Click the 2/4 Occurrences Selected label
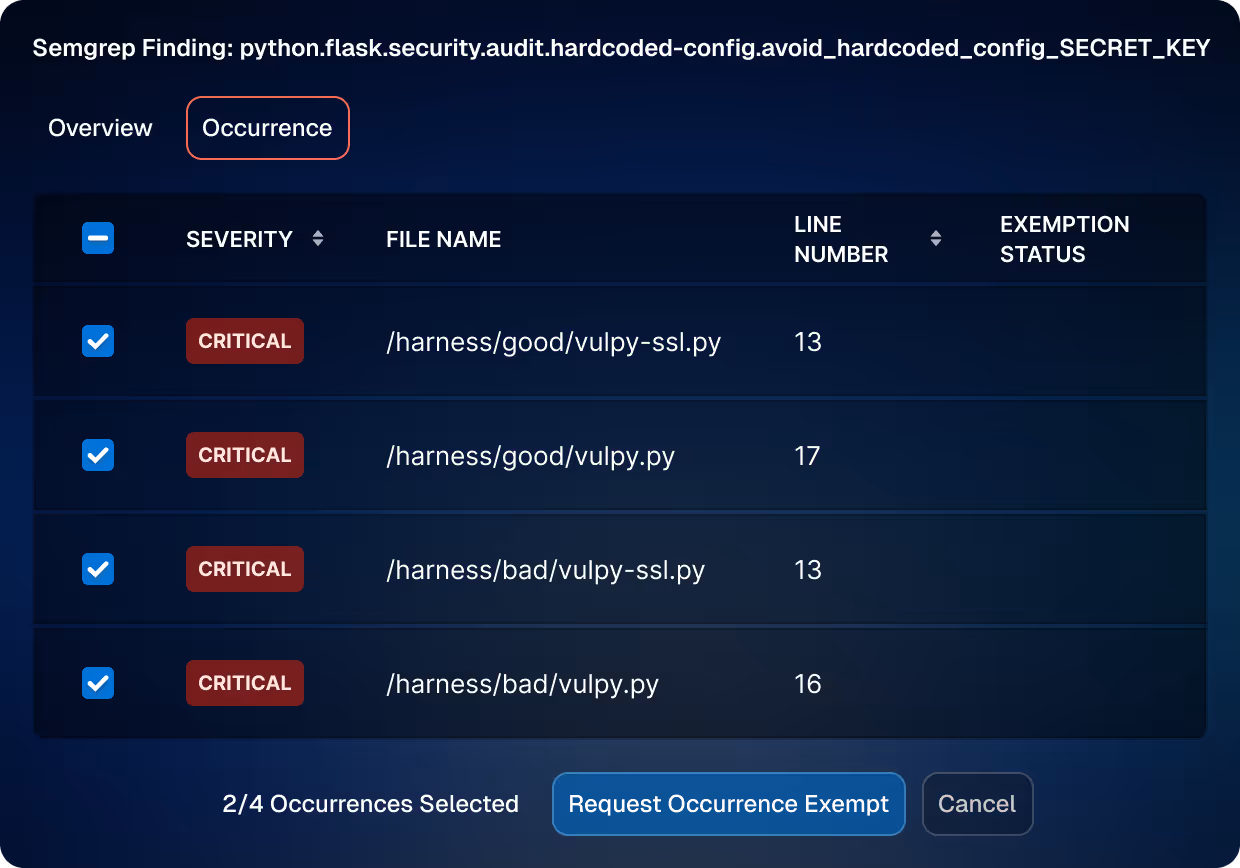 click(370, 803)
